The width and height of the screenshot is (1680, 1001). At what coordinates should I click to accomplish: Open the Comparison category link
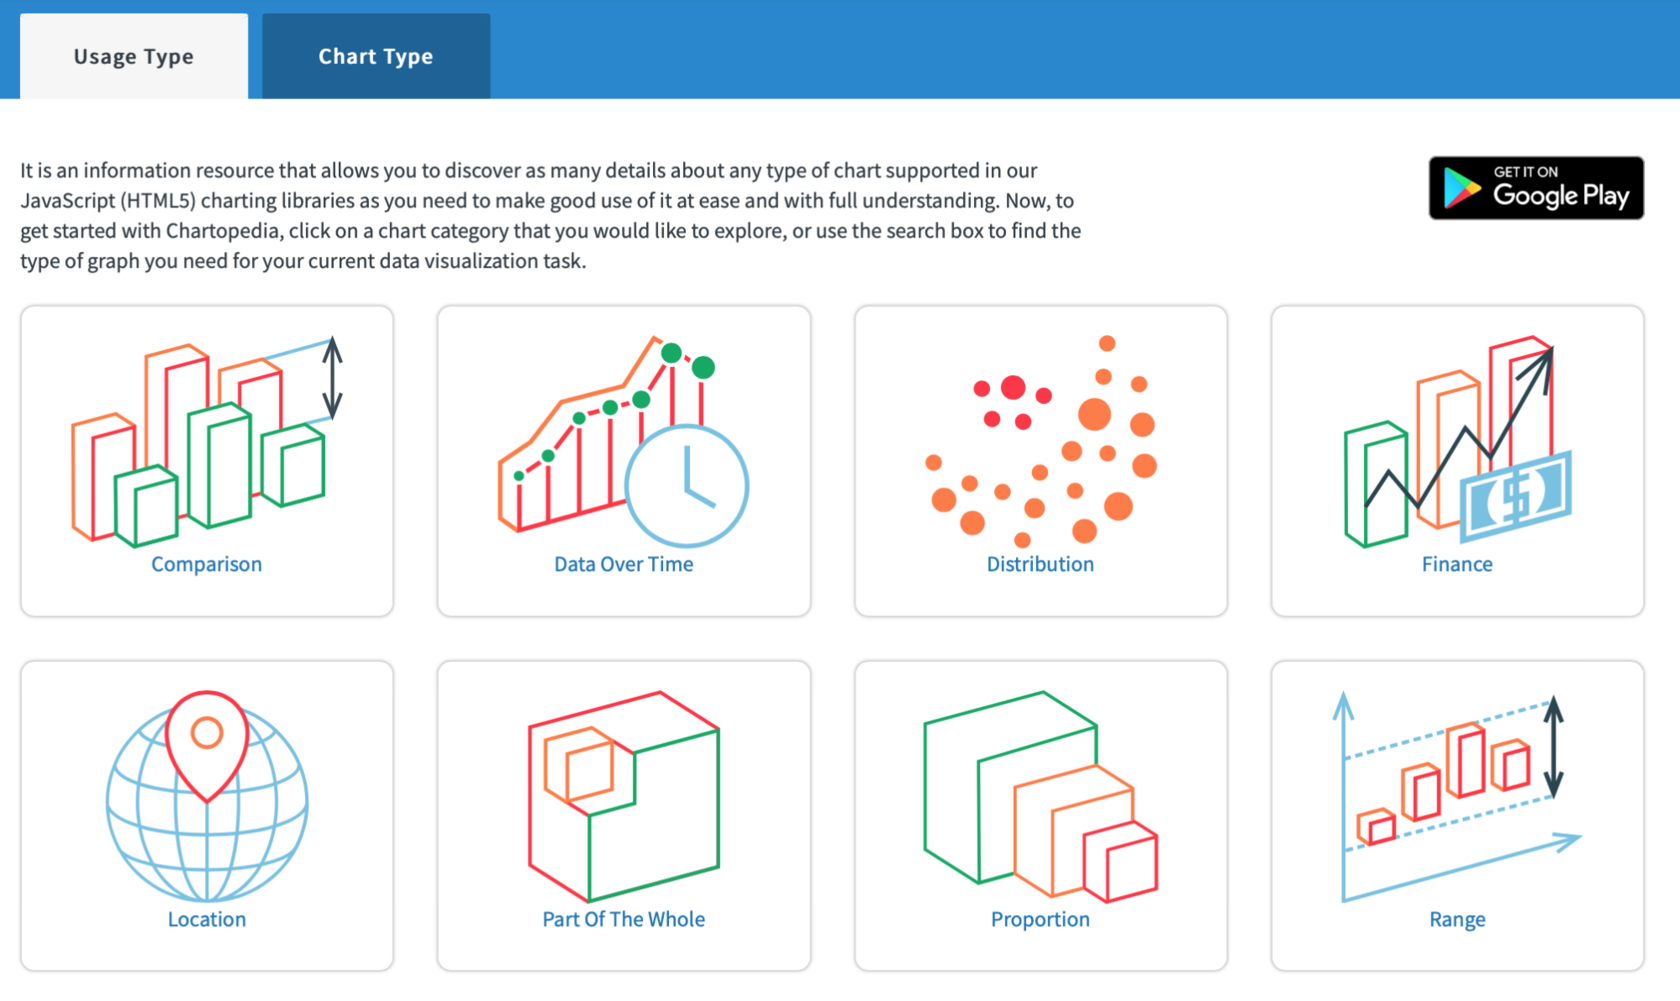pos(206,563)
